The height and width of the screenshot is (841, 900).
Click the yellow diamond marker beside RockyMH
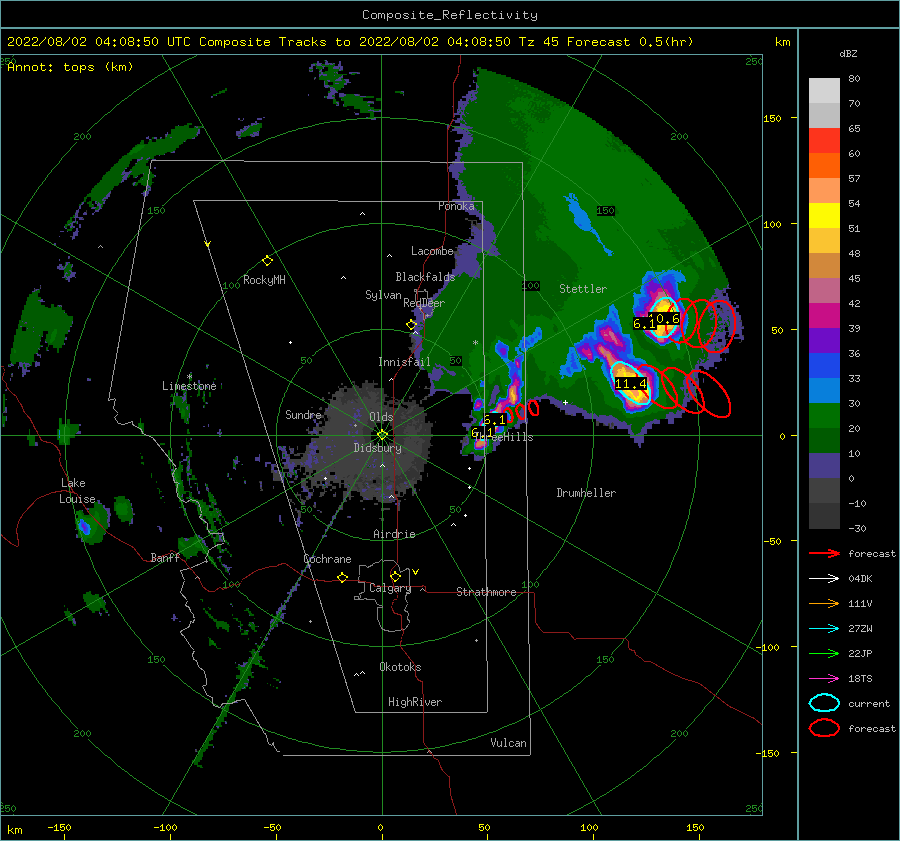pos(267,261)
